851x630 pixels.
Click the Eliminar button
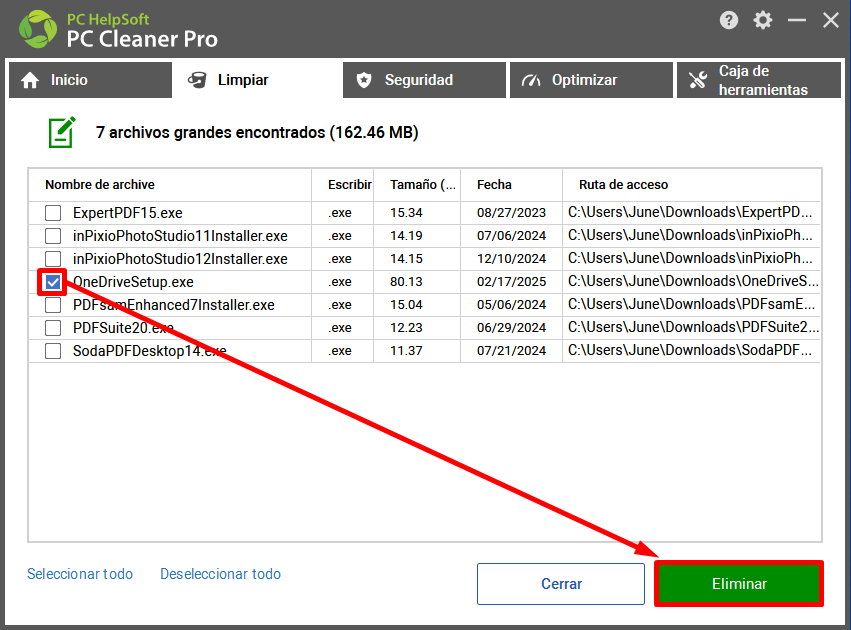[739, 584]
